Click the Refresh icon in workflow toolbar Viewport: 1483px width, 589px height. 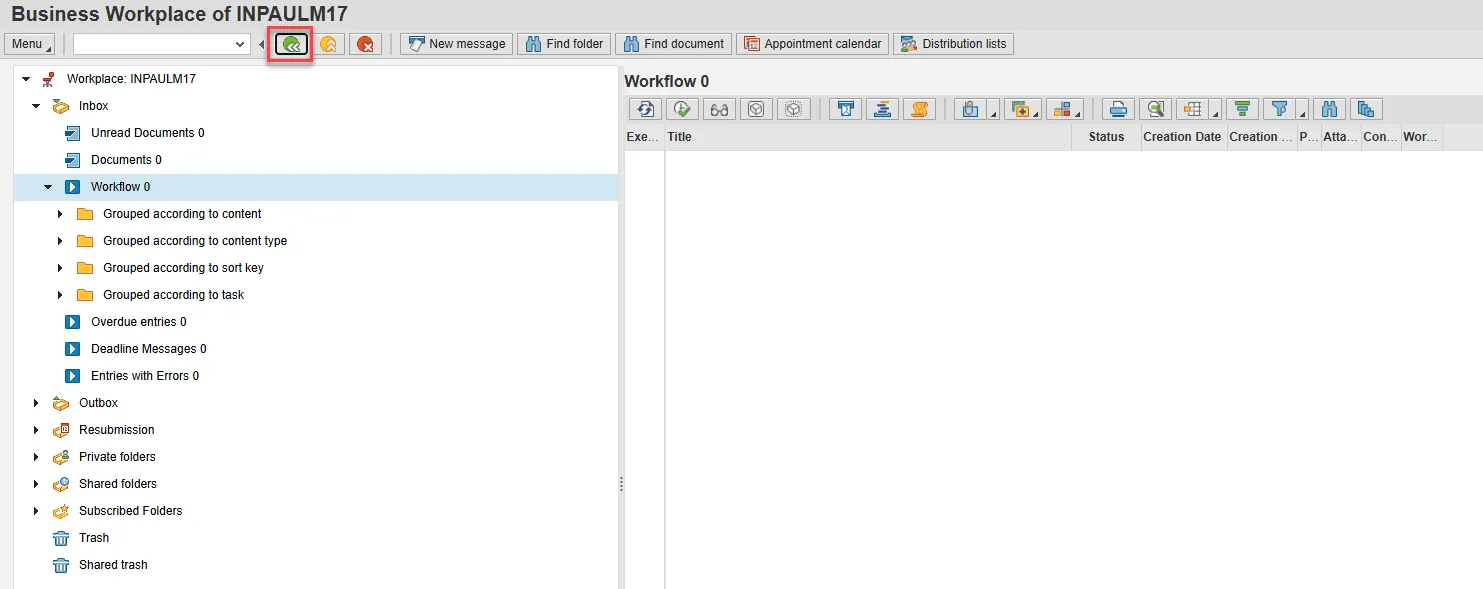point(645,109)
